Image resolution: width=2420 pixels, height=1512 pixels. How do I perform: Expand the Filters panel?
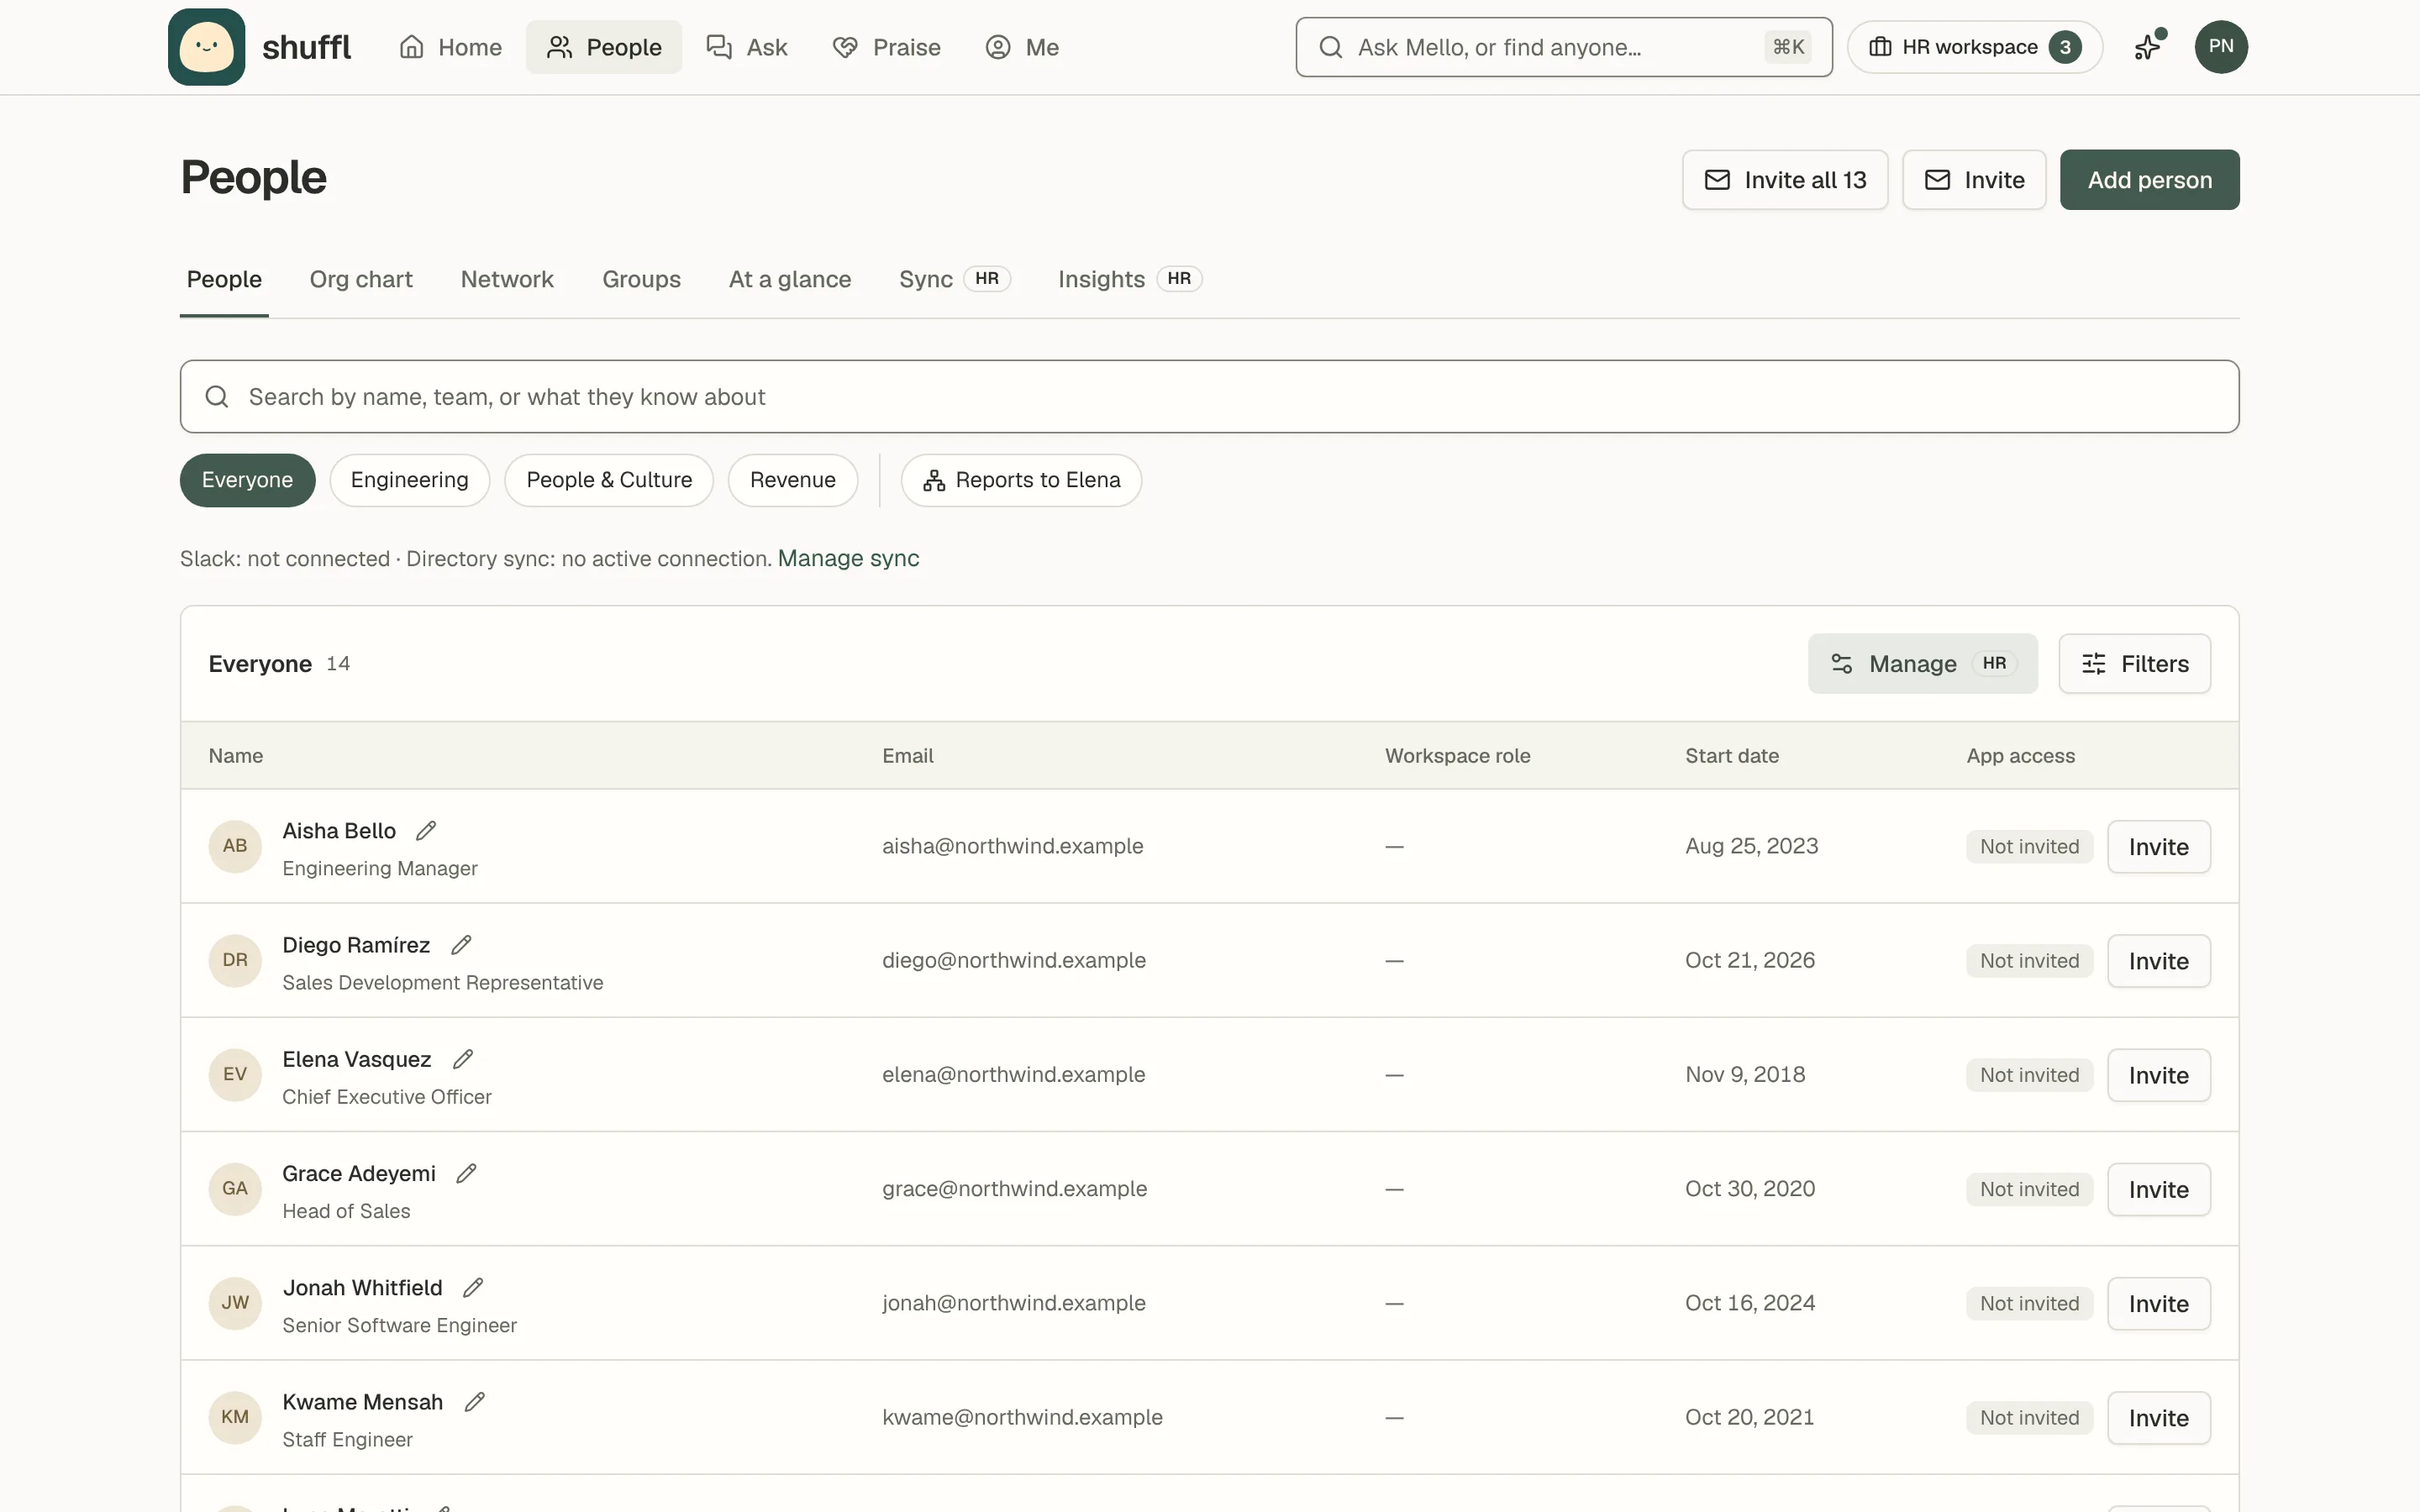2134,663
